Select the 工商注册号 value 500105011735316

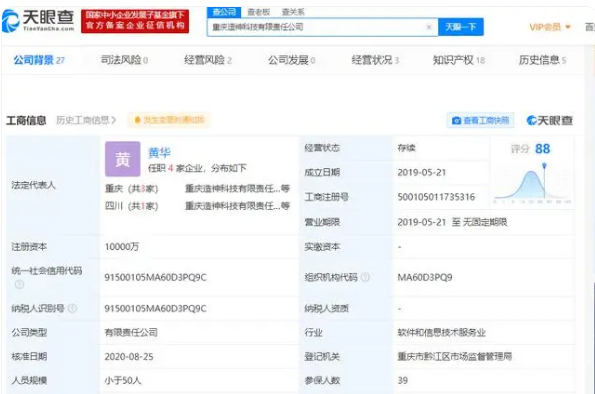[436, 197]
